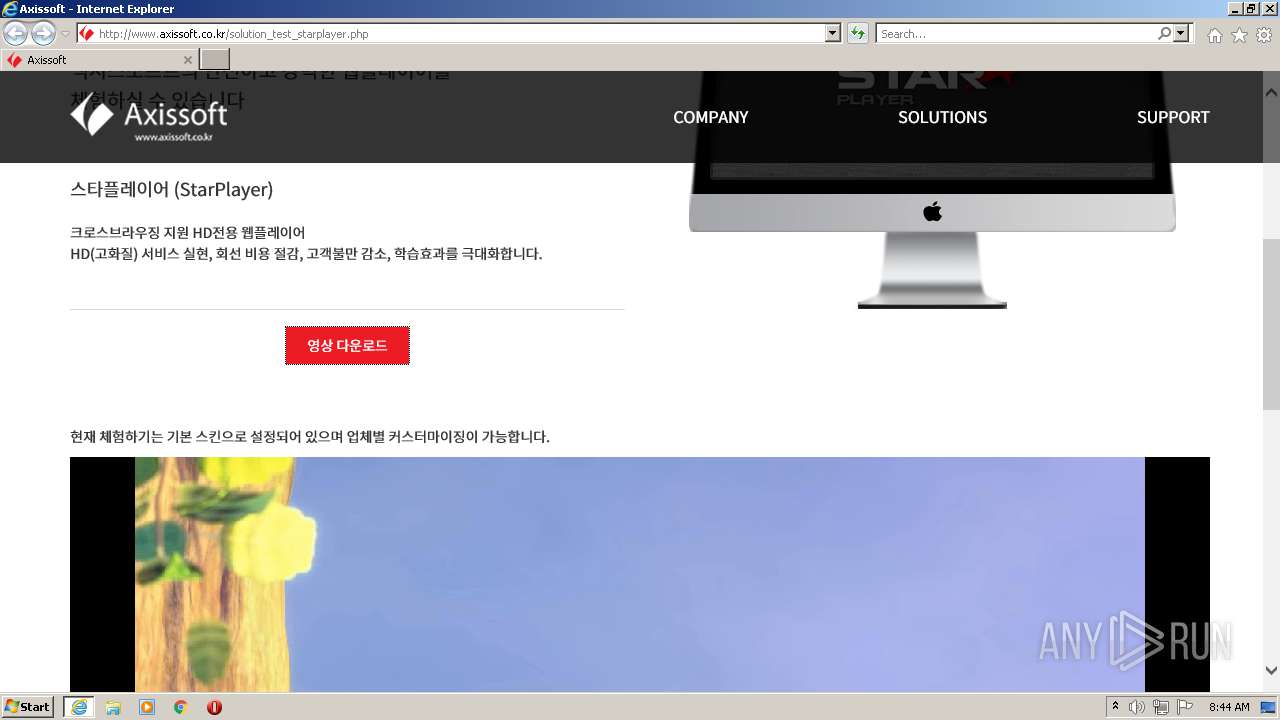Click the Refresh page icon
Viewport: 1280px width, 720px height.
[x=857, y=34]
